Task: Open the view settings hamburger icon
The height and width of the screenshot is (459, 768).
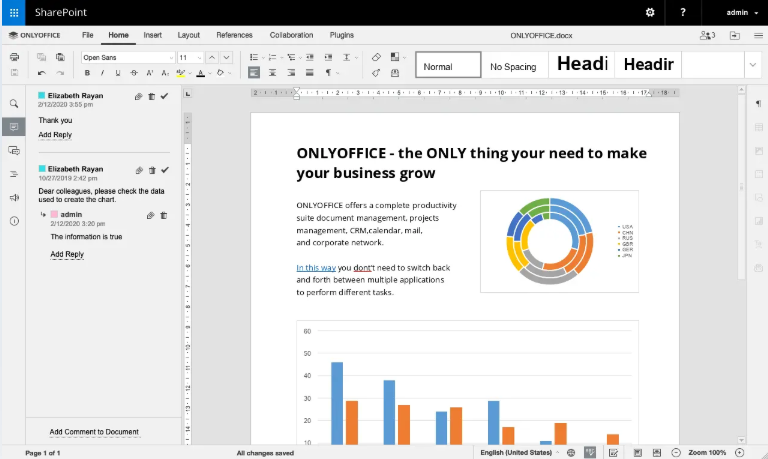Action: click(x=758, y=35)
